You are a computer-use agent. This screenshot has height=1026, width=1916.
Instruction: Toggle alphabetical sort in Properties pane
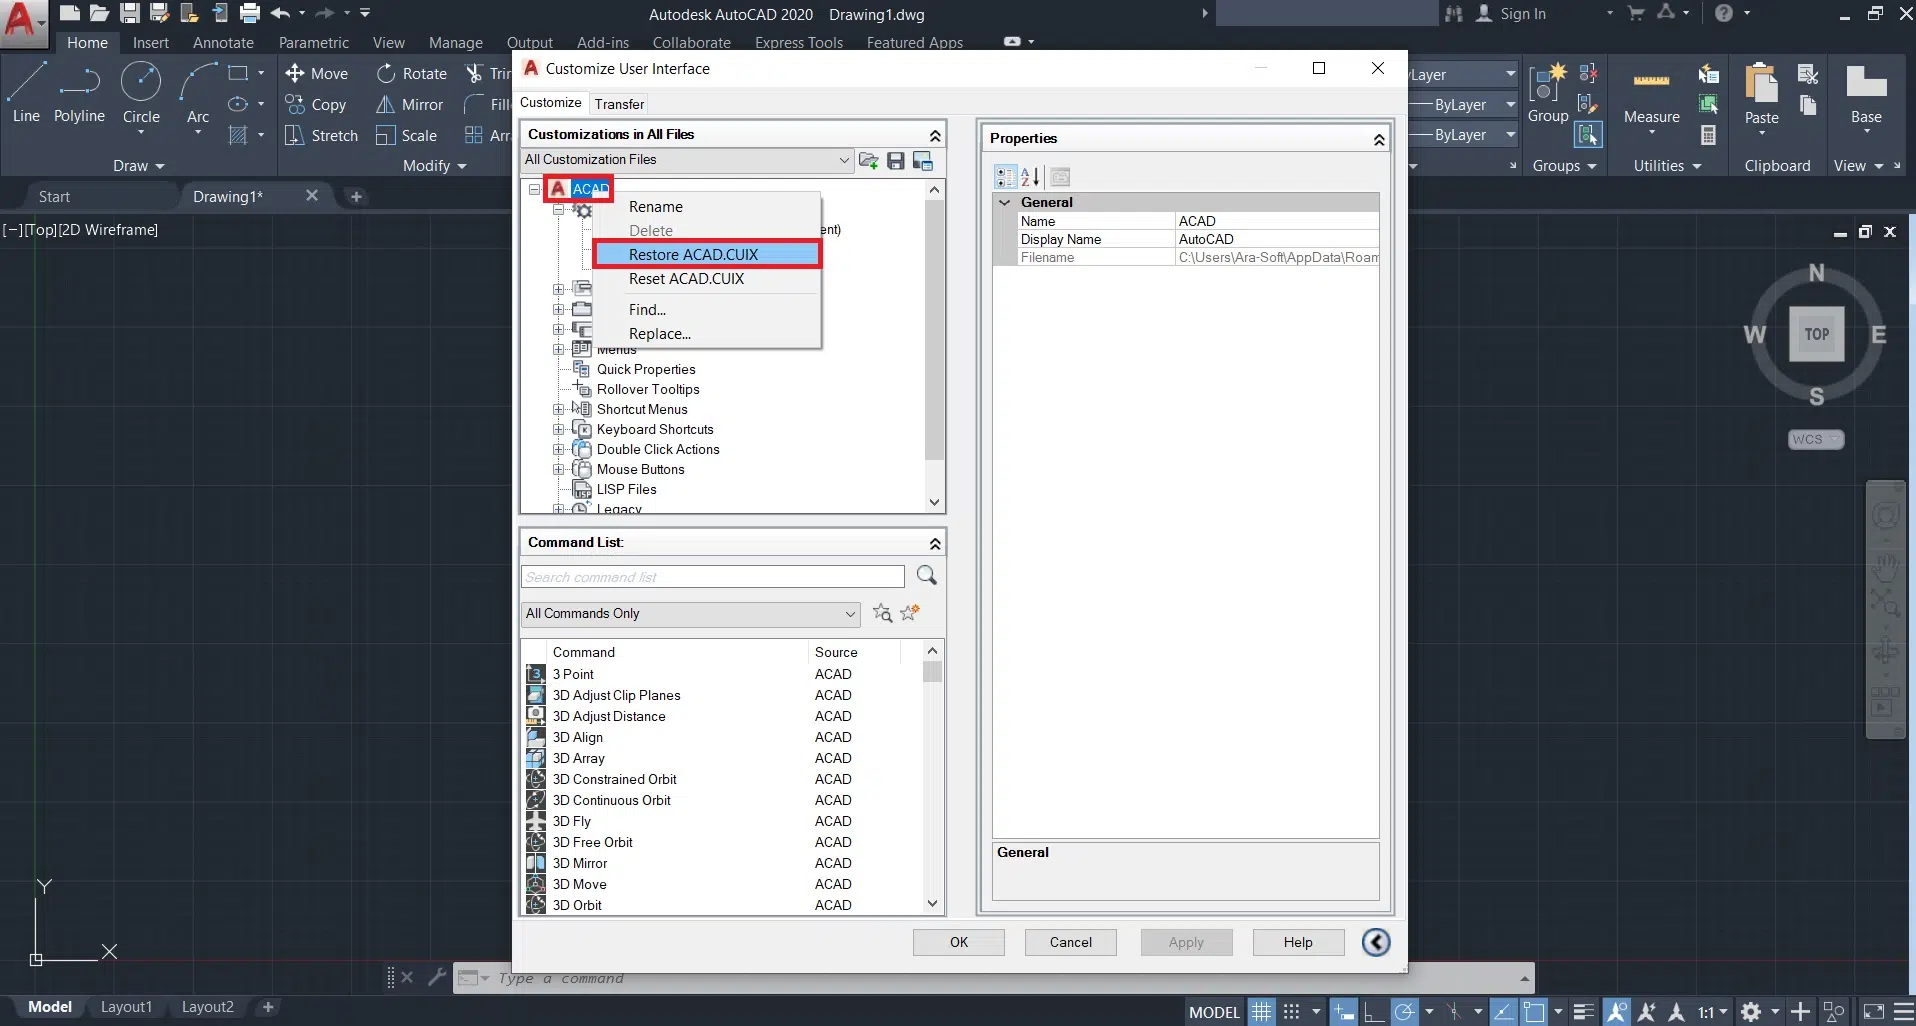click(1031, 177)
